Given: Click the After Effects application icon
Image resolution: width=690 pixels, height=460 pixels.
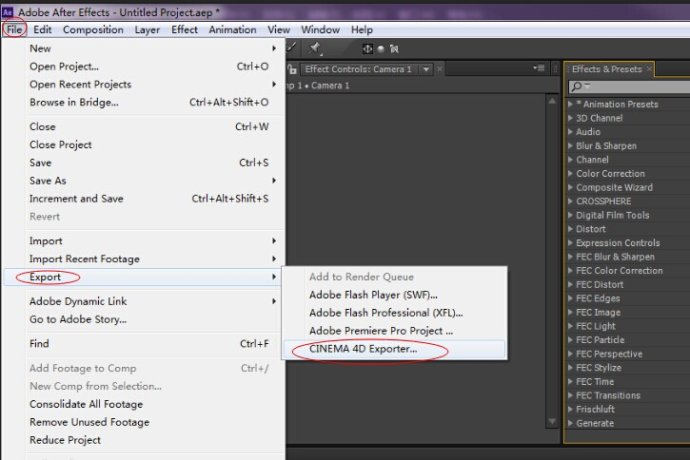Looking at the screenshot, I should [x=7, y=12].
